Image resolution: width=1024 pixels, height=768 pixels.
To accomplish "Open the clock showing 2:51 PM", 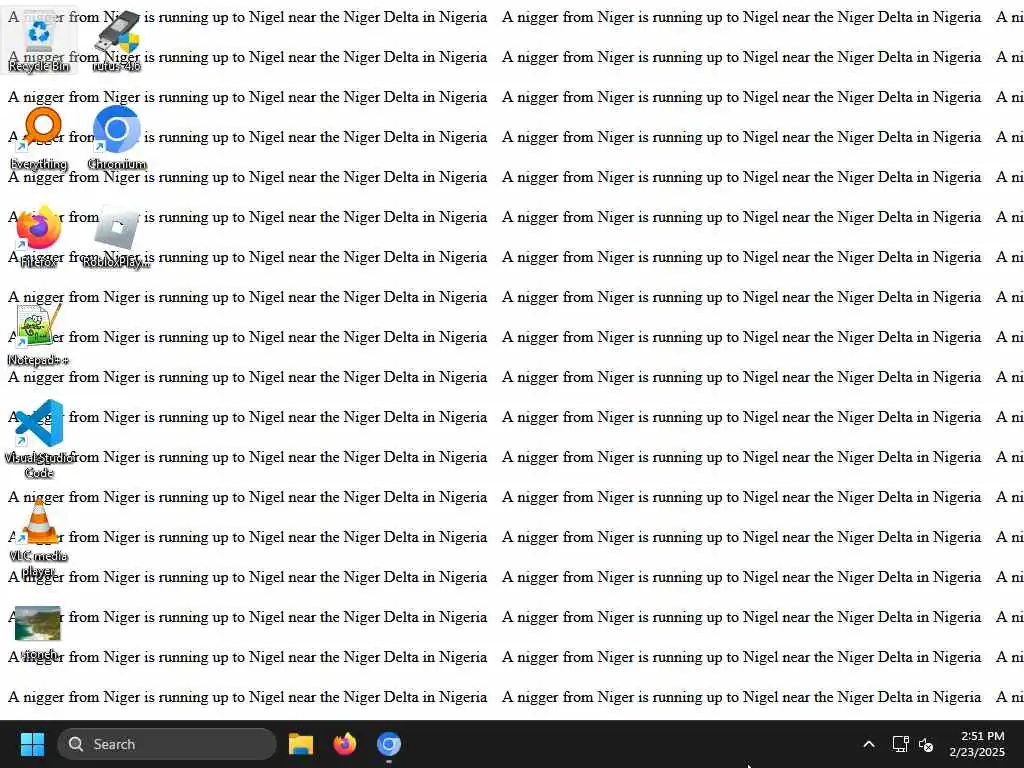I will click(x=977, y=744).
